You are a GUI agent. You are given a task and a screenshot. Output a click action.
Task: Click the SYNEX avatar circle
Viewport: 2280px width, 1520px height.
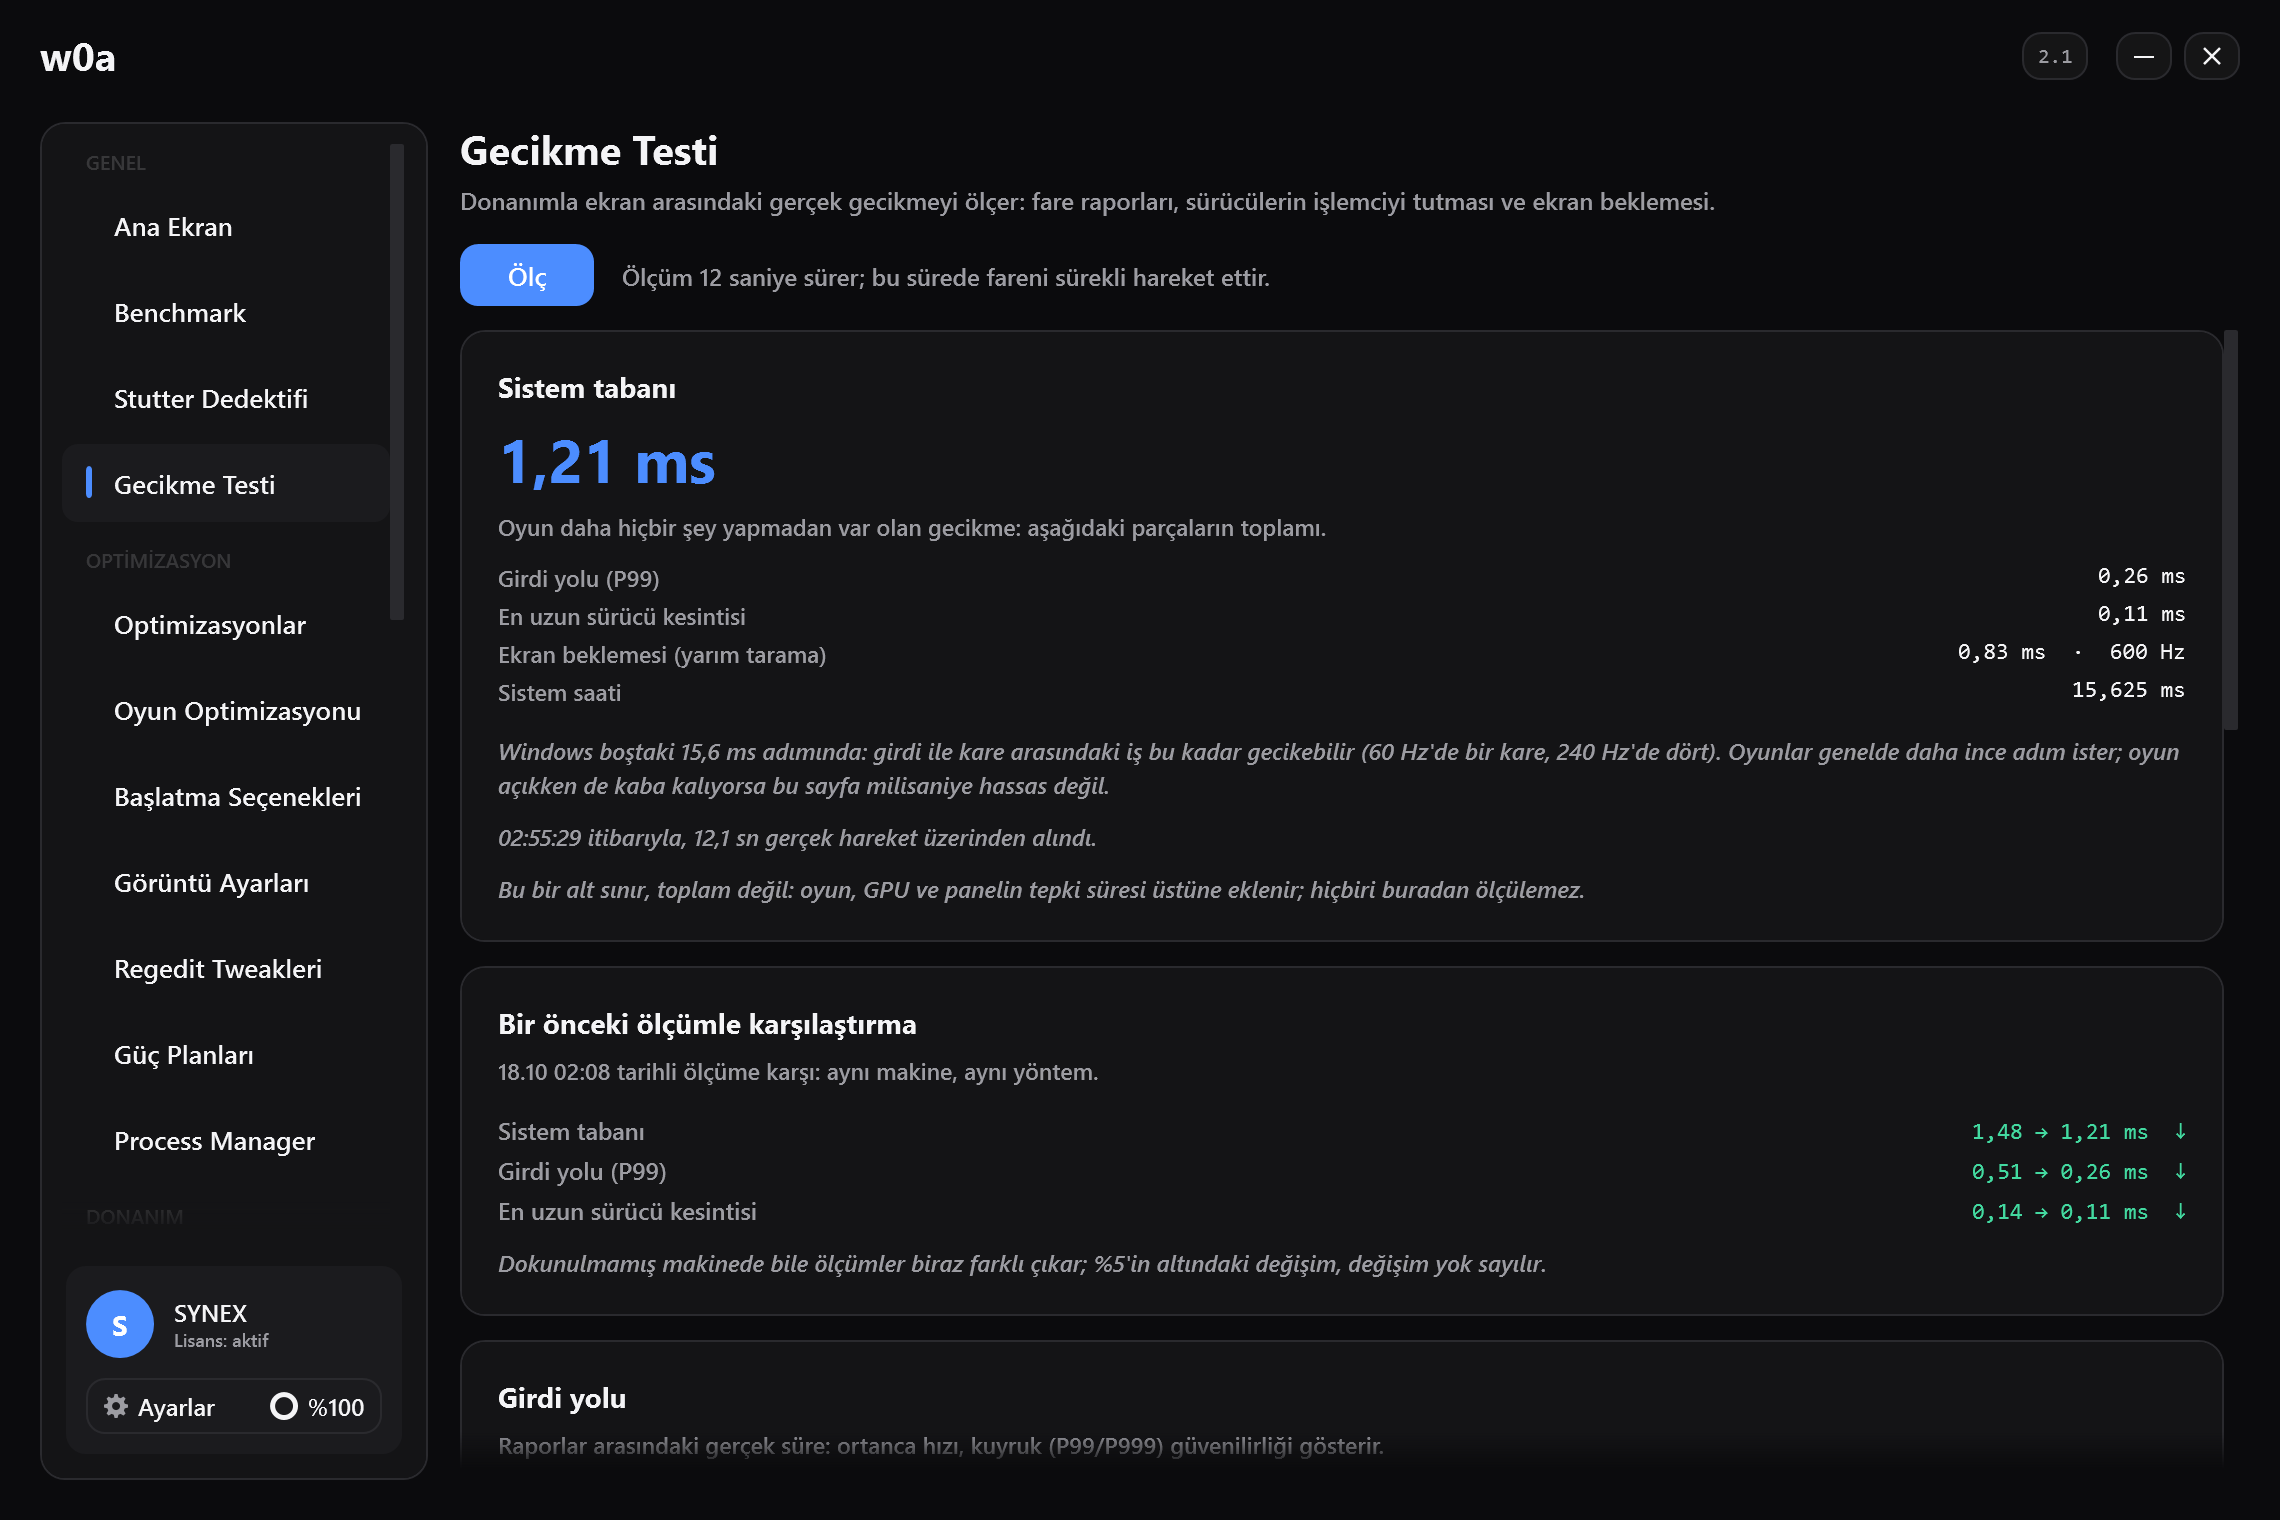point(120,1324)
